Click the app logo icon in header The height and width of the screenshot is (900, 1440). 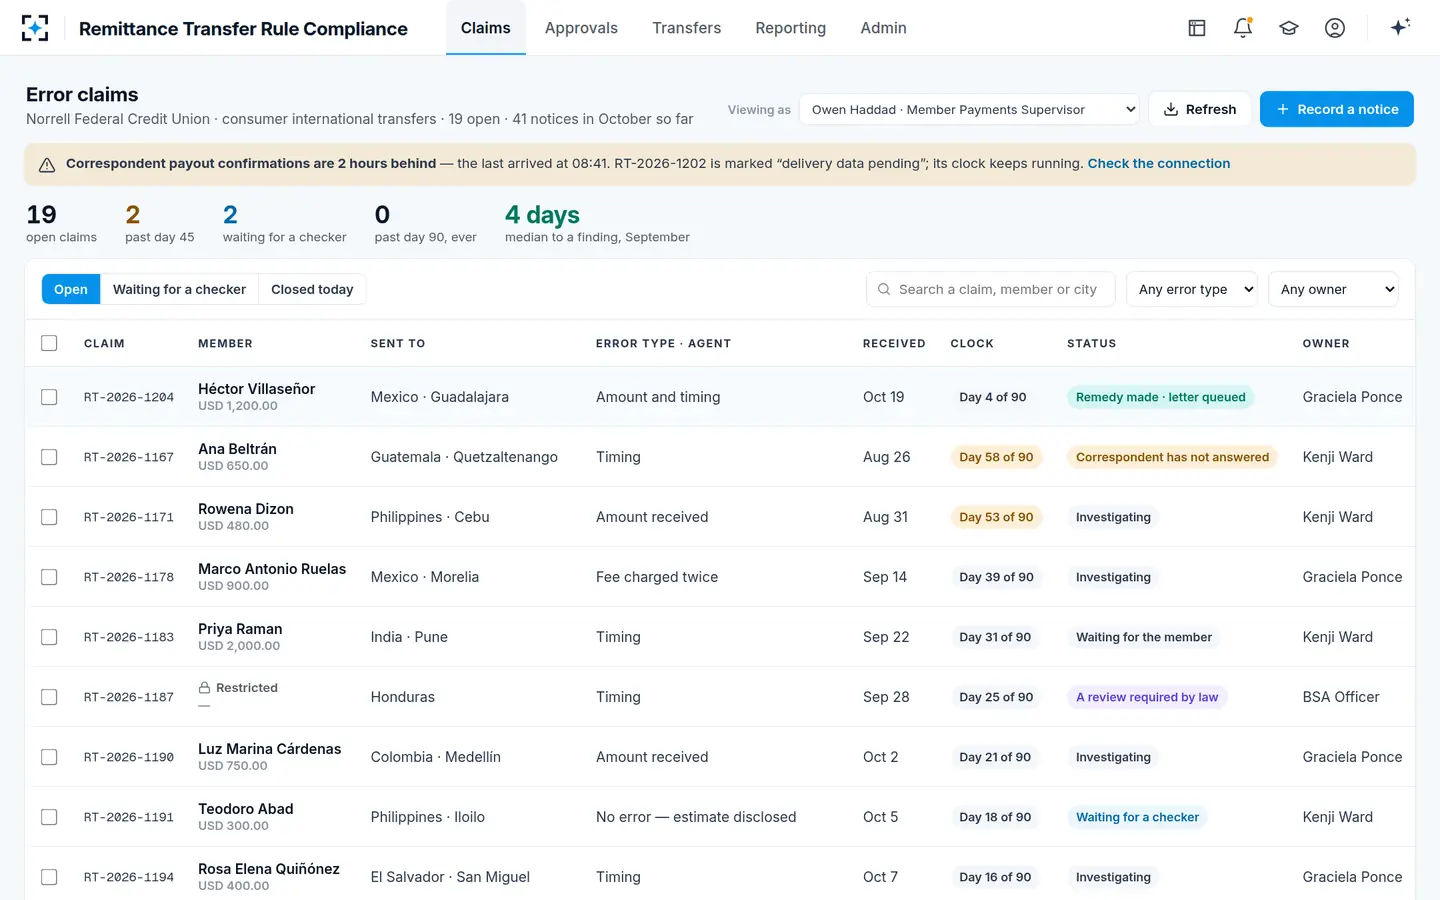[x=35, y=28]
